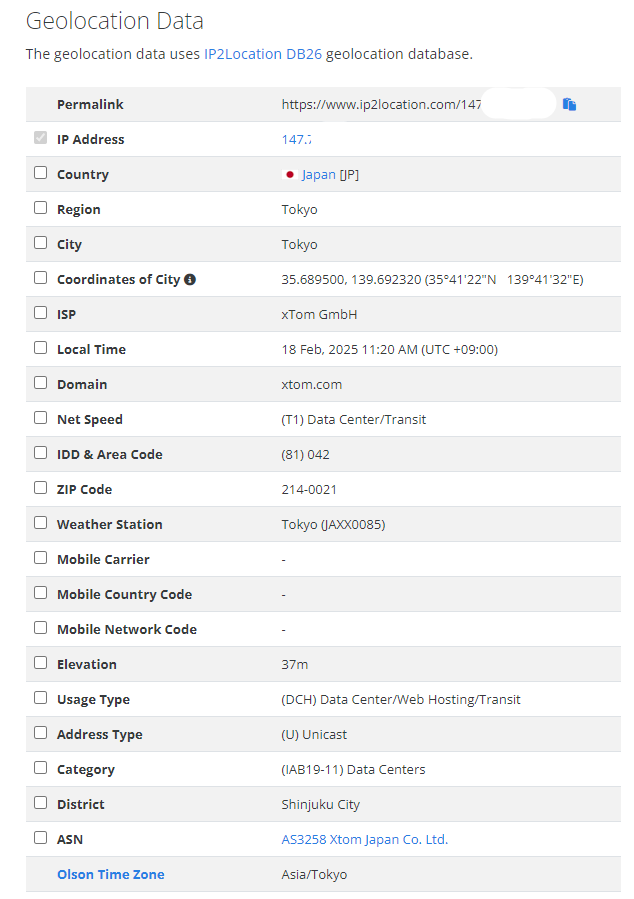The image size is (634, 899).
Task: Select the Usage Type checkbox
Action: click(x=40, y=697)
